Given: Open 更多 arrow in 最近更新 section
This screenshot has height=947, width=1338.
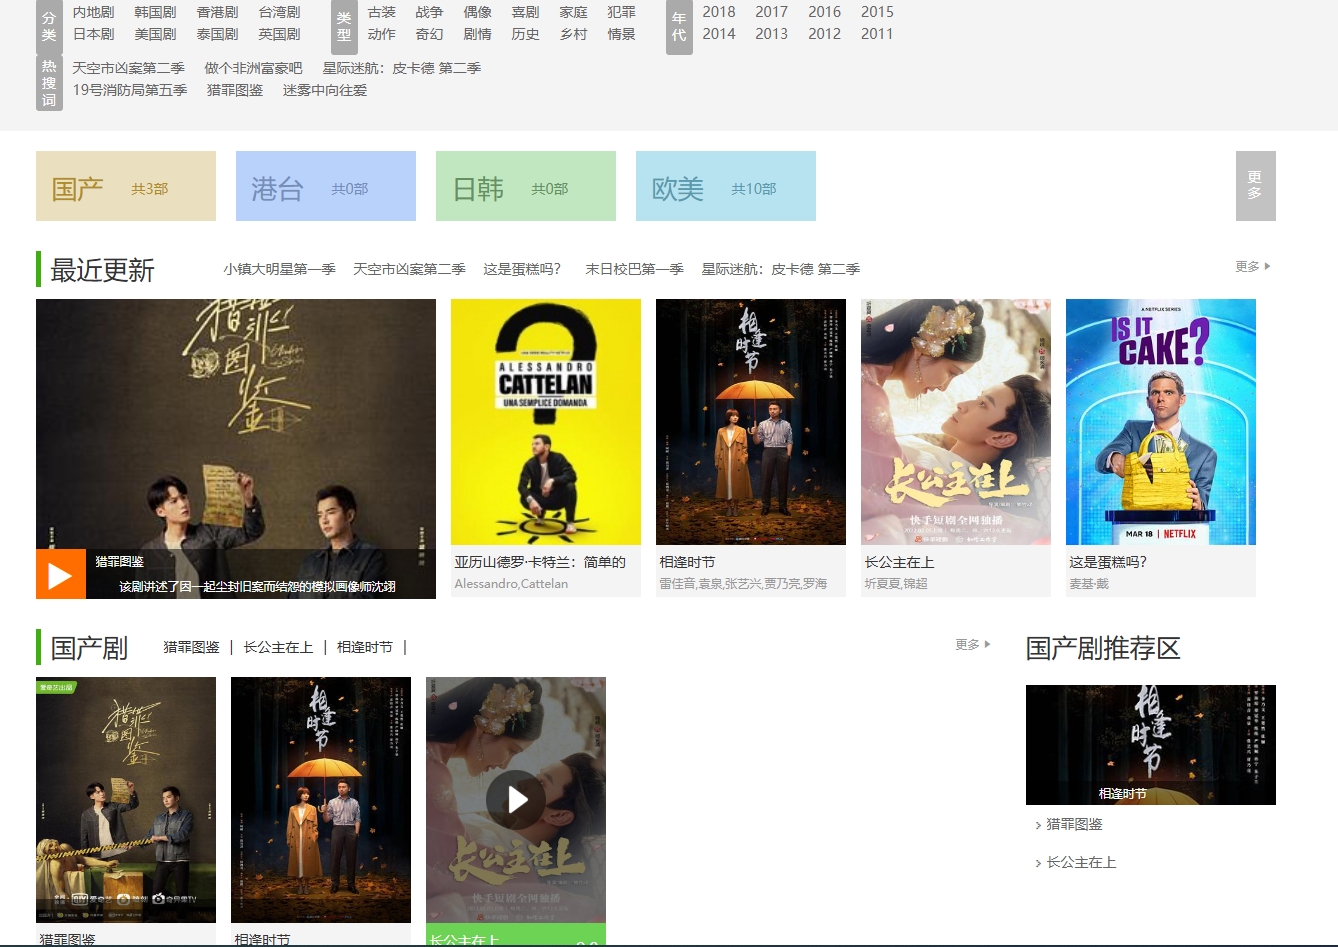Looking at the screenshot, I should tap(1253, 266).
